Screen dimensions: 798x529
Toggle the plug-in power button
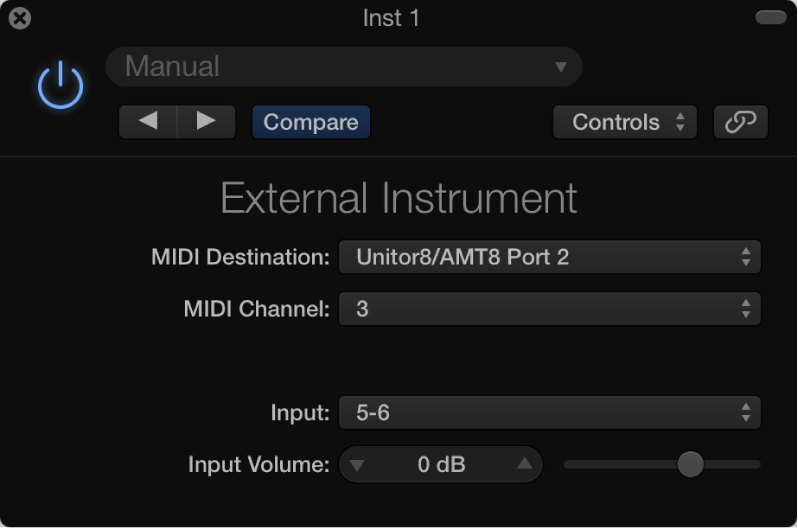60,85
